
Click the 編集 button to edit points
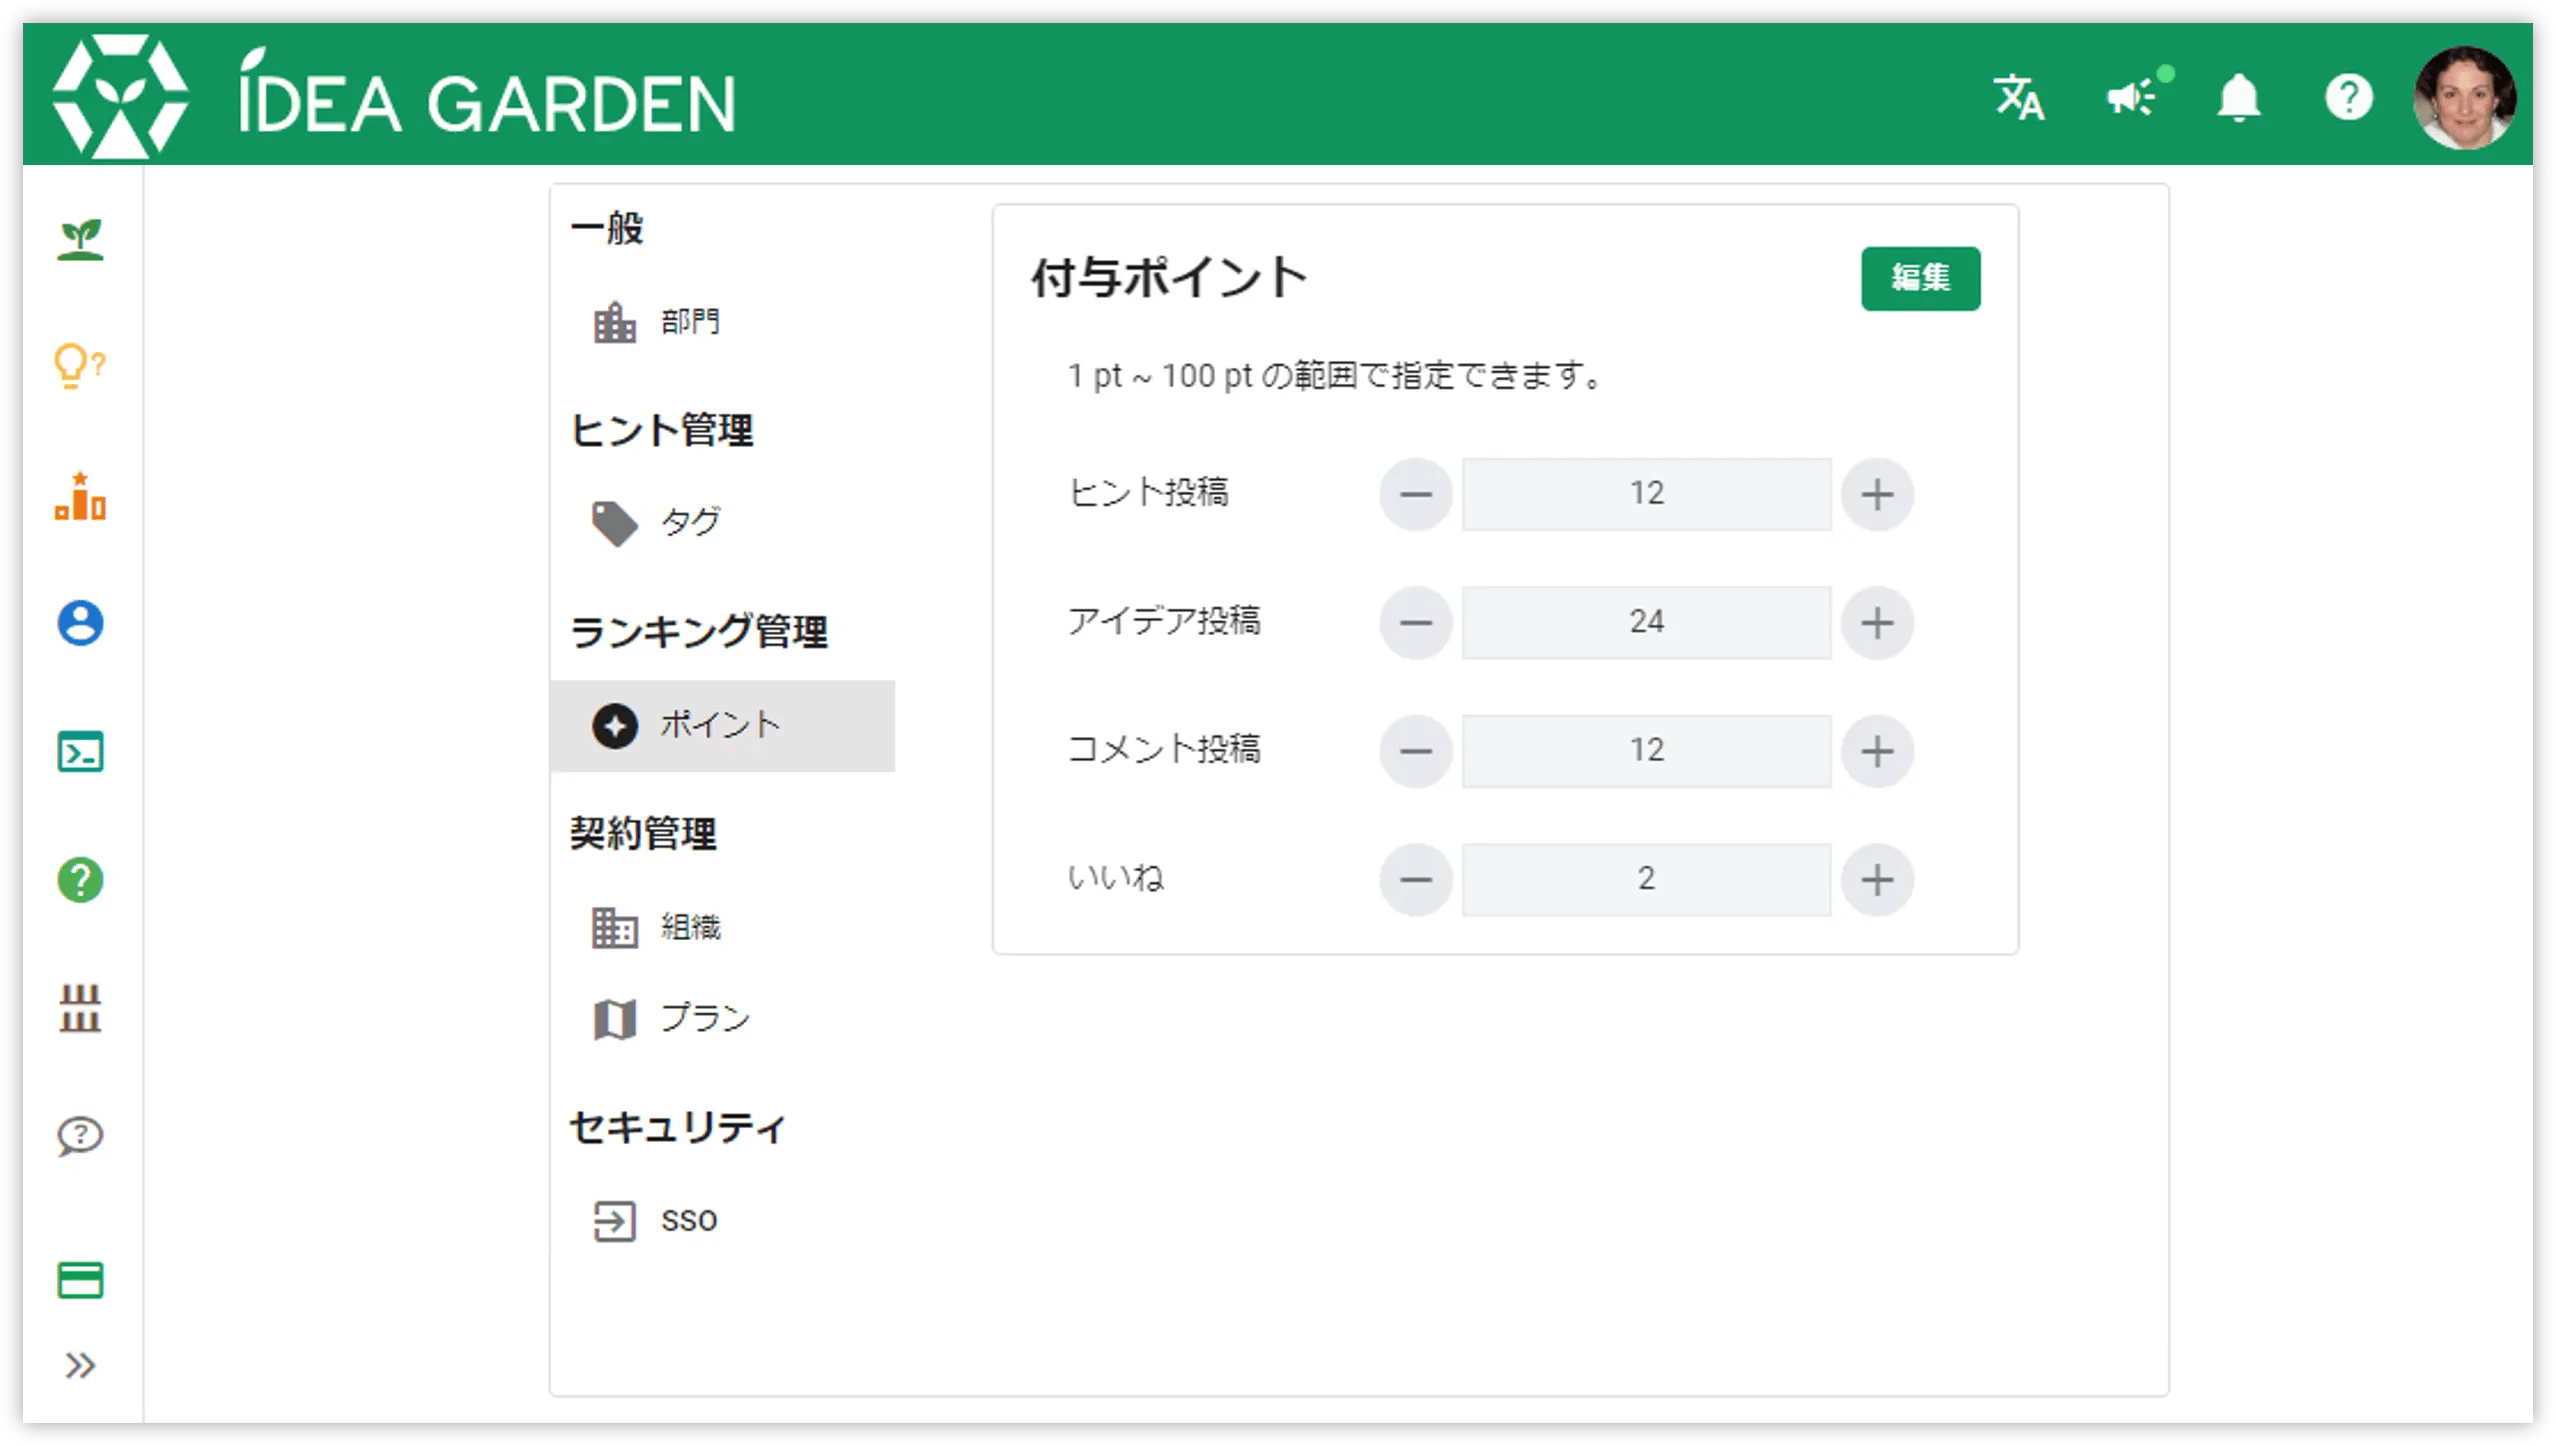[x=1921, y=277]
